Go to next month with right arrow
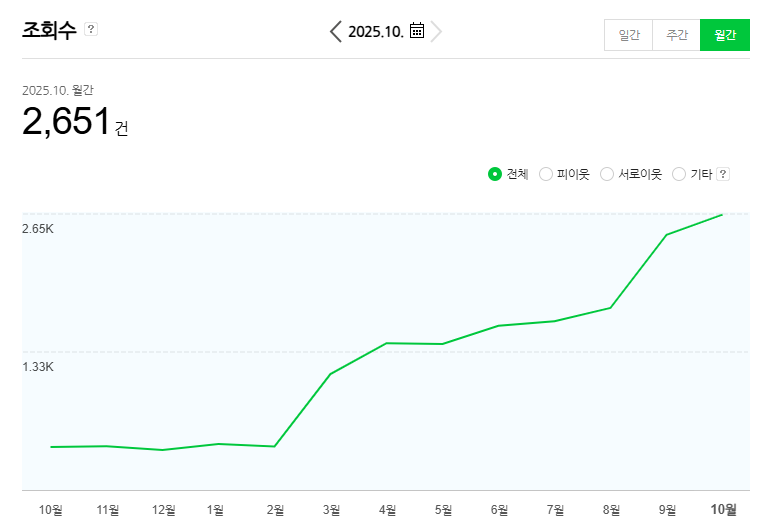This screenshot has width=760, height=521. click(x=436, y=31)
